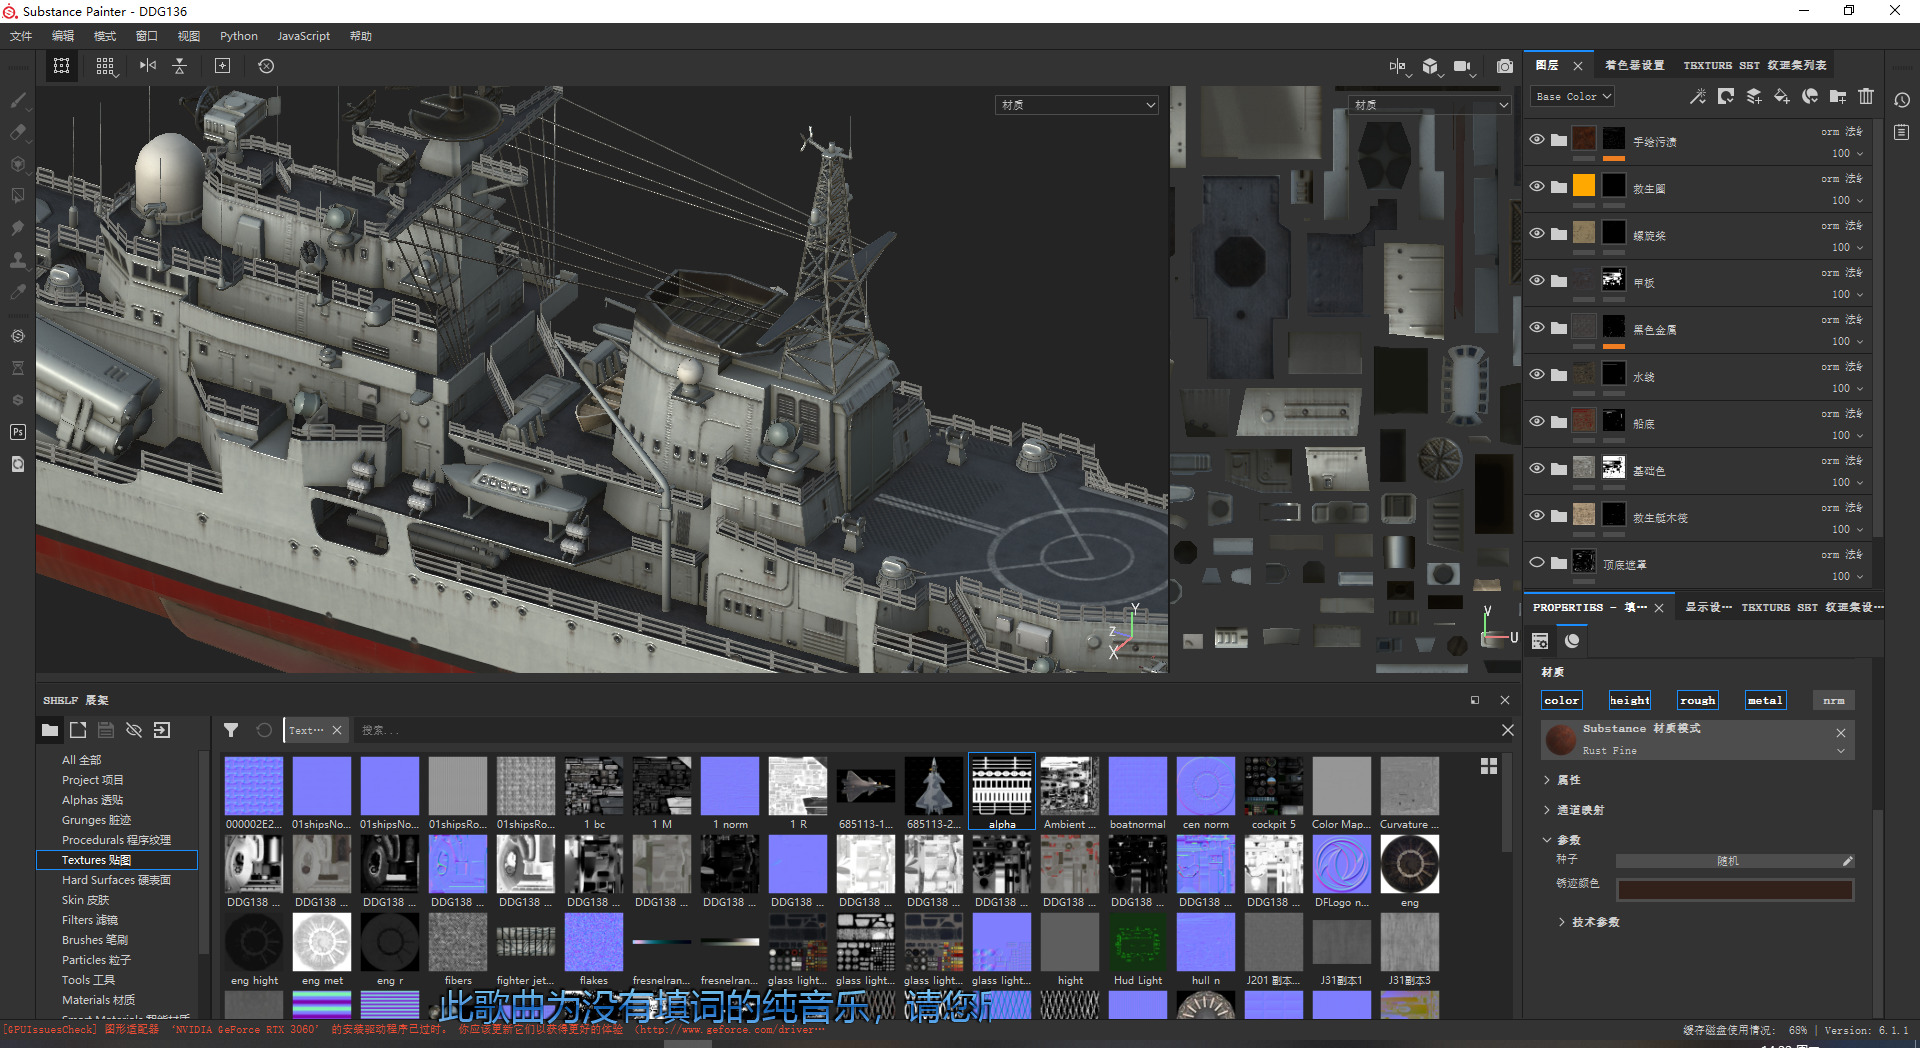Viewport: 1920px width, 1048px height.
Task: Open the grid layout options
Action: click(105, 66)
